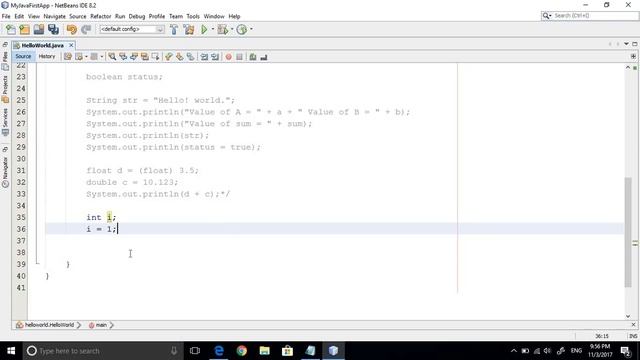Click the Clean and Build Project icon
640x360 pixels.
tap(189, 29)
